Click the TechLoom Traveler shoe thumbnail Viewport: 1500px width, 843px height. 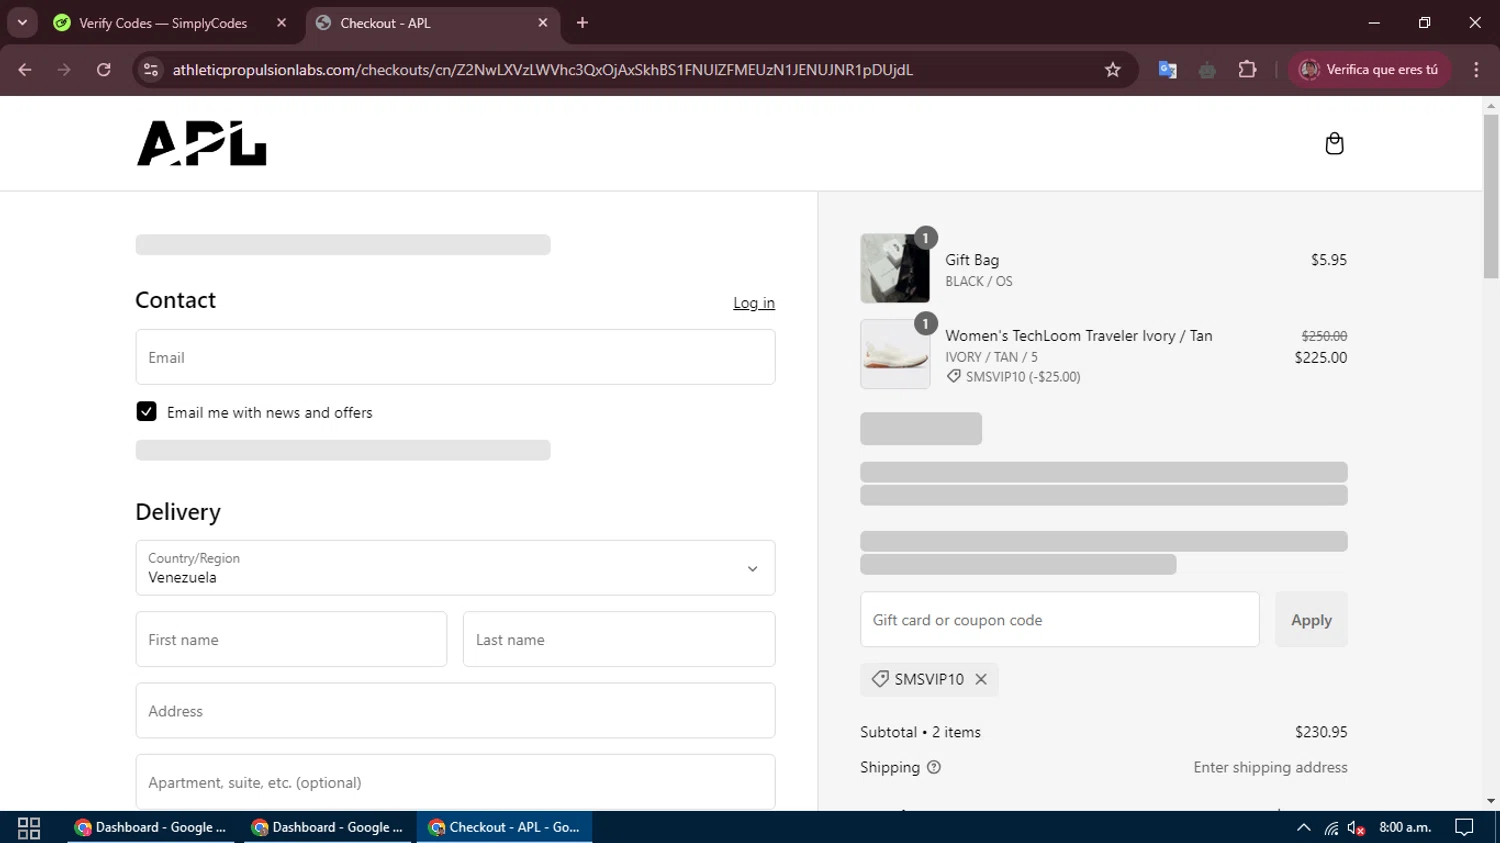click(895, 354)
